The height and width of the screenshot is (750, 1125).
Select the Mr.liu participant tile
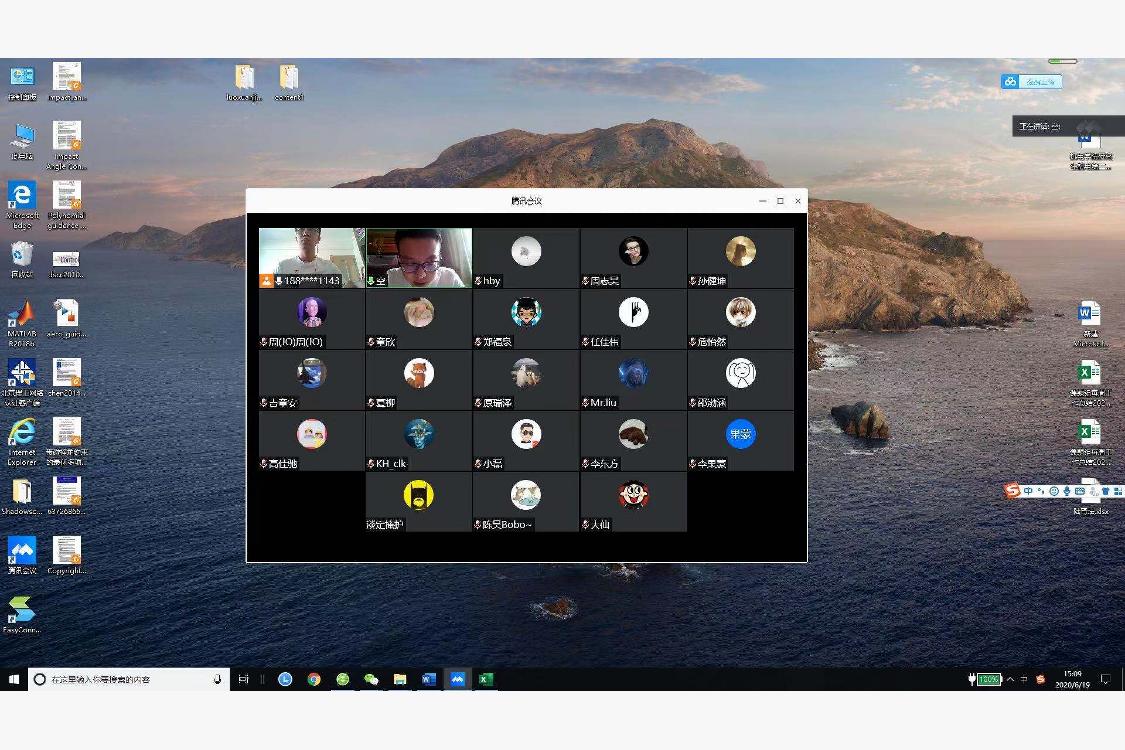pos(633,374)
